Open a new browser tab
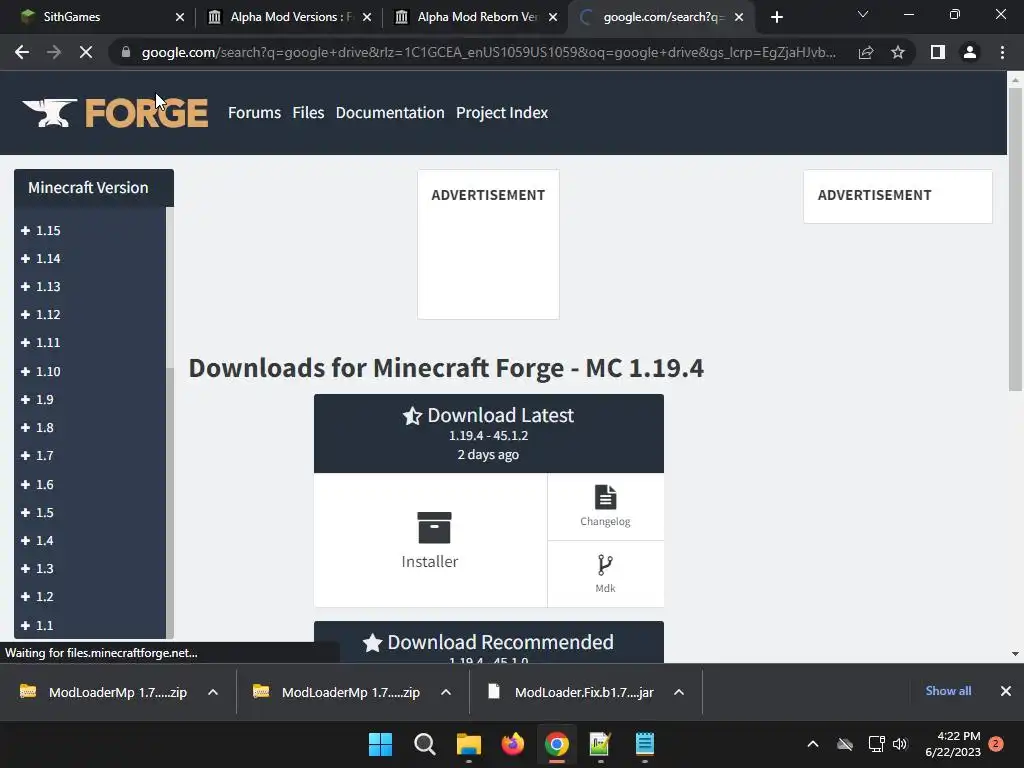Viewport: 1024px width, 768px height. tap(776, 17)
